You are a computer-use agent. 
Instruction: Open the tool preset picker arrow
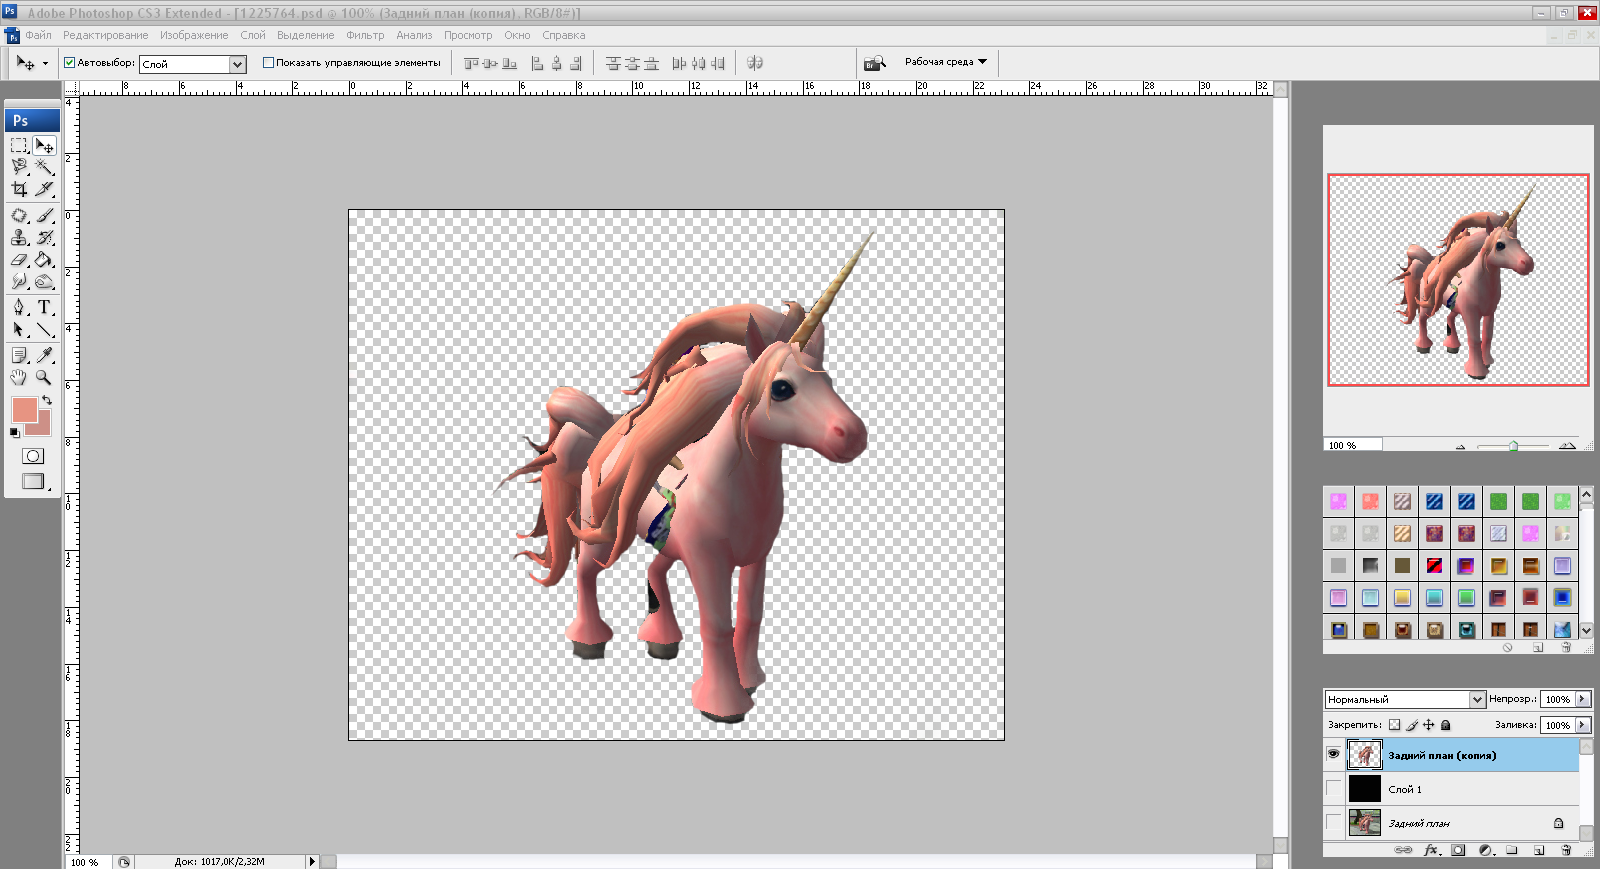[x=45, y=63]
